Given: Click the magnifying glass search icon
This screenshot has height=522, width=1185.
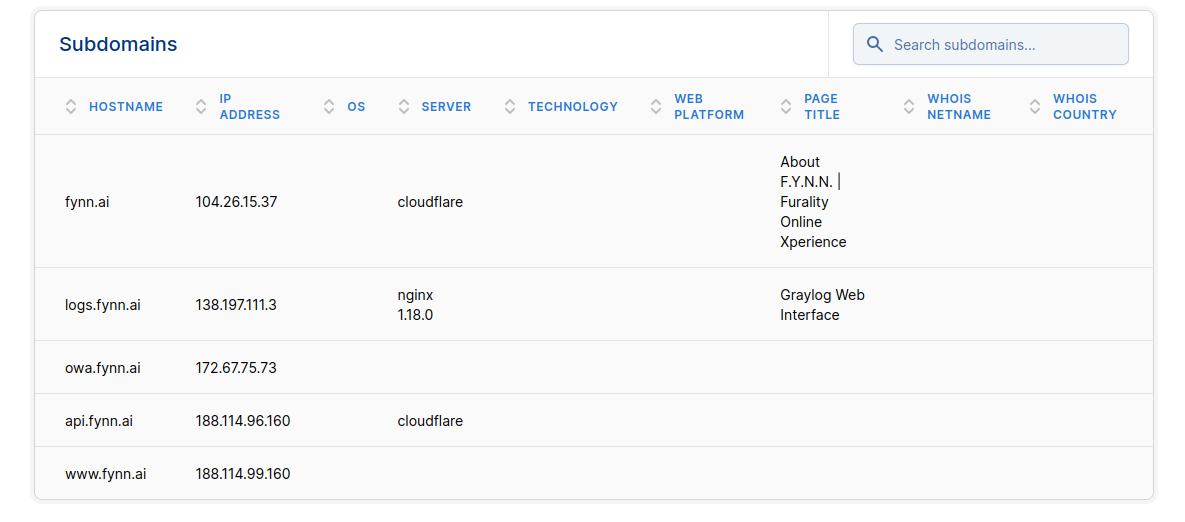Looking at the screenshot, I should click(875, 44).
